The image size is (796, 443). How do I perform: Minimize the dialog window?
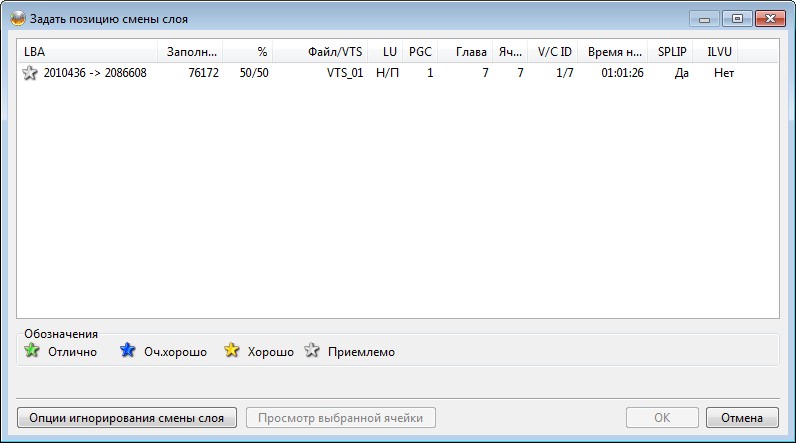point(704,19)
